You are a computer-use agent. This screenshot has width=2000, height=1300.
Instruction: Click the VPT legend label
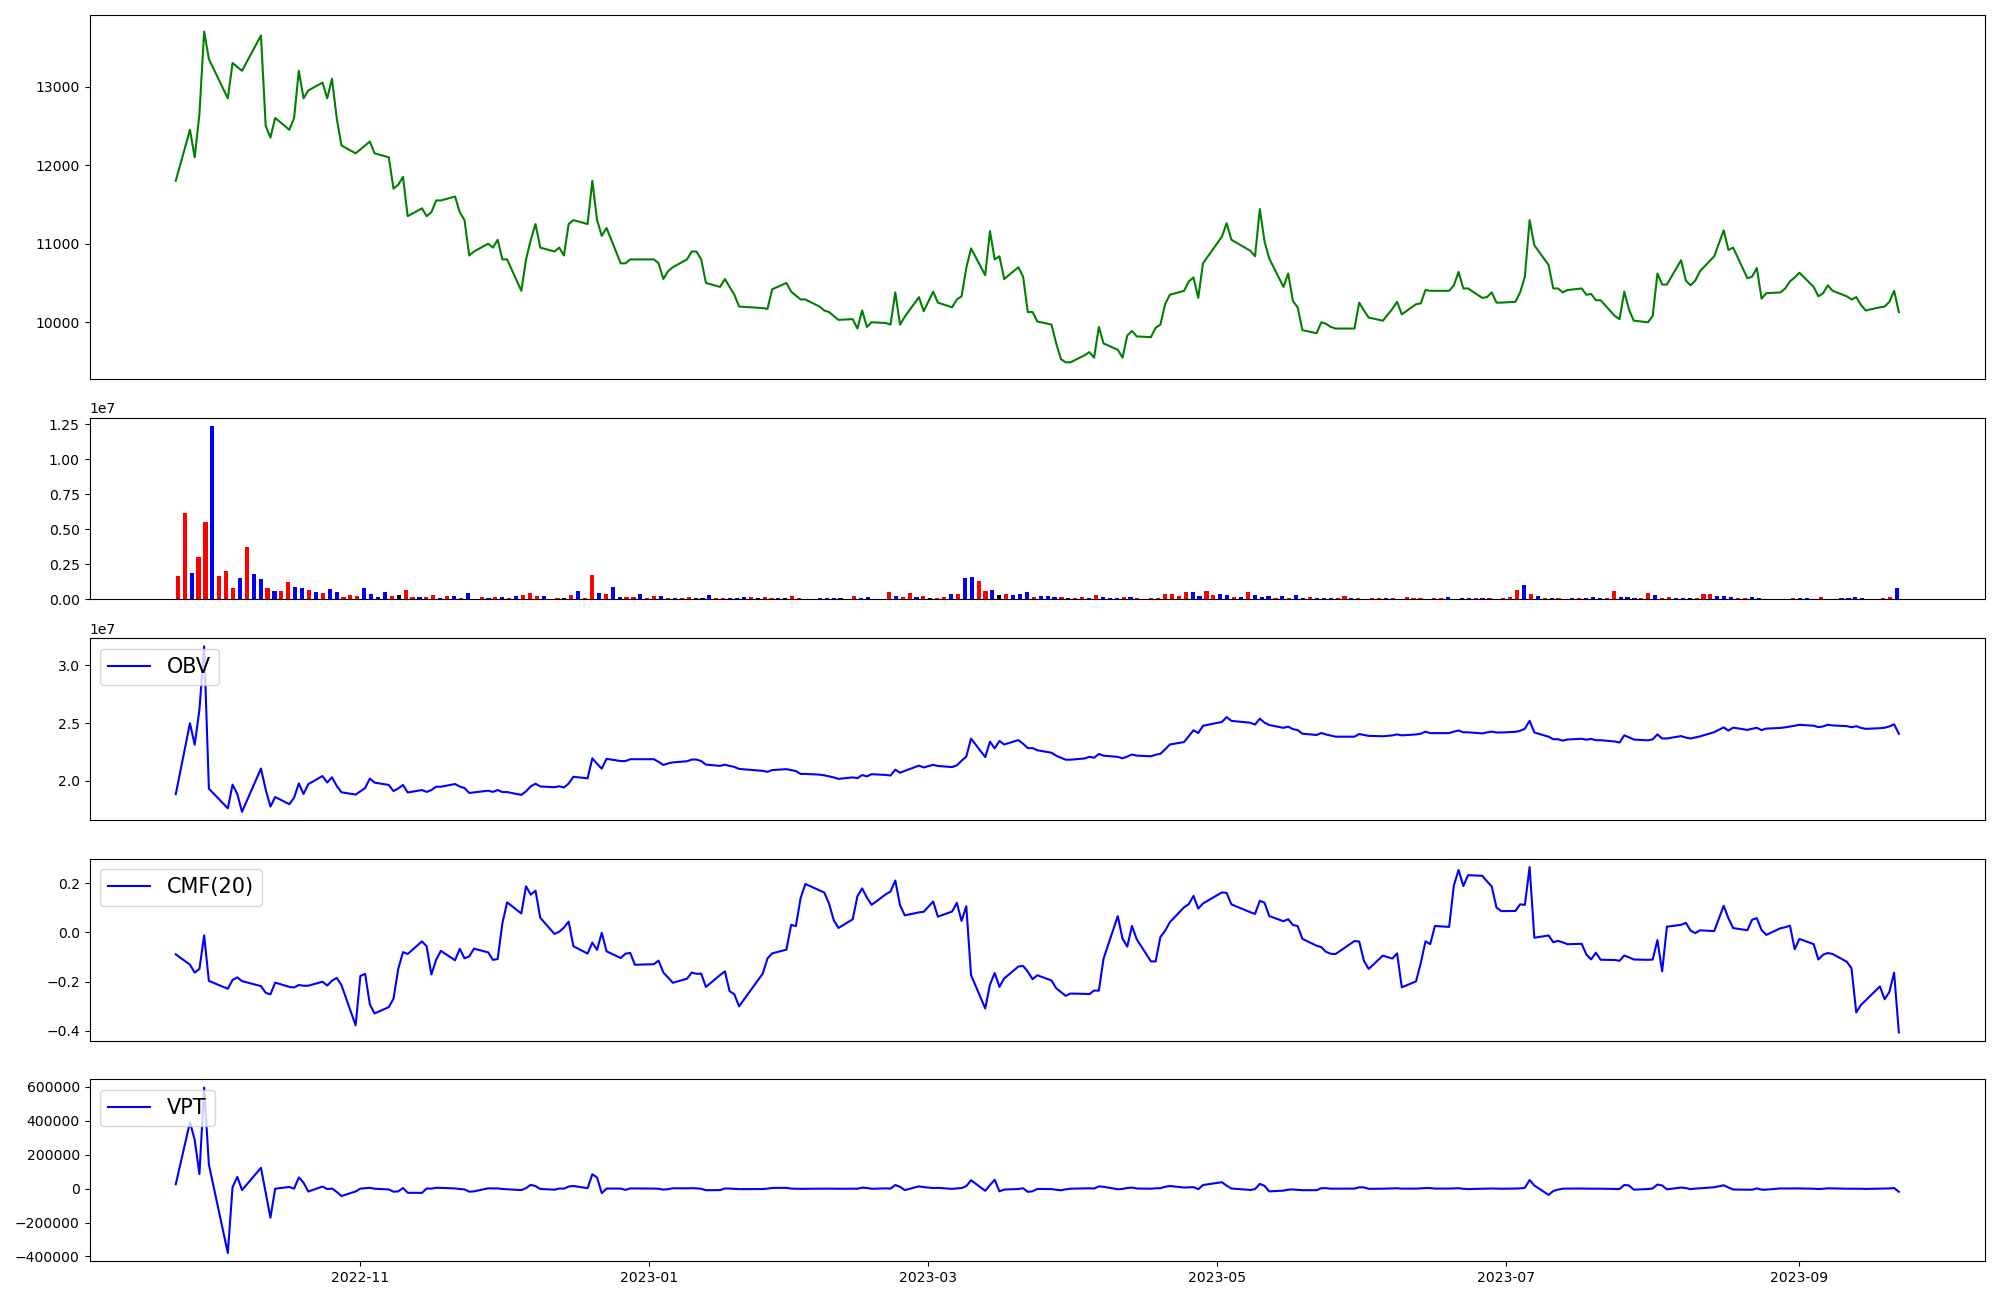tap(186, 1107)
